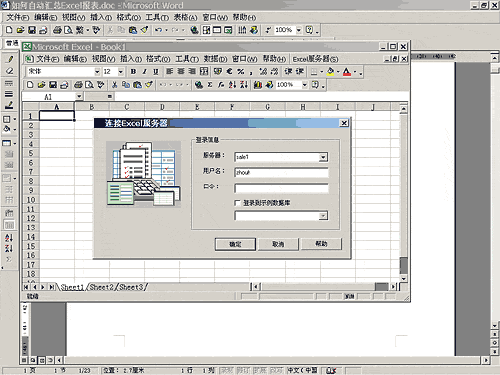
Task: Open the Excel服务器(S) menu
Action: 315,59
